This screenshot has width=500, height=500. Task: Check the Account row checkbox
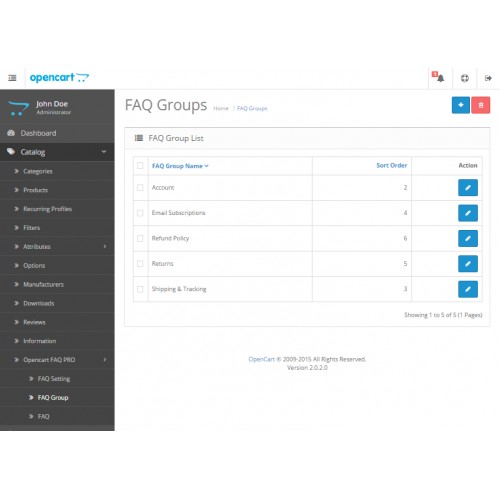pyautogui.click(x=140, y=188)
